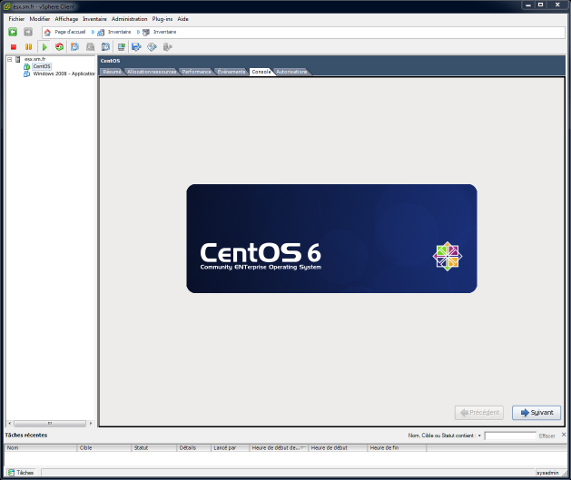Click the first Inventaire breadcrumb arrow

(93, 32)
